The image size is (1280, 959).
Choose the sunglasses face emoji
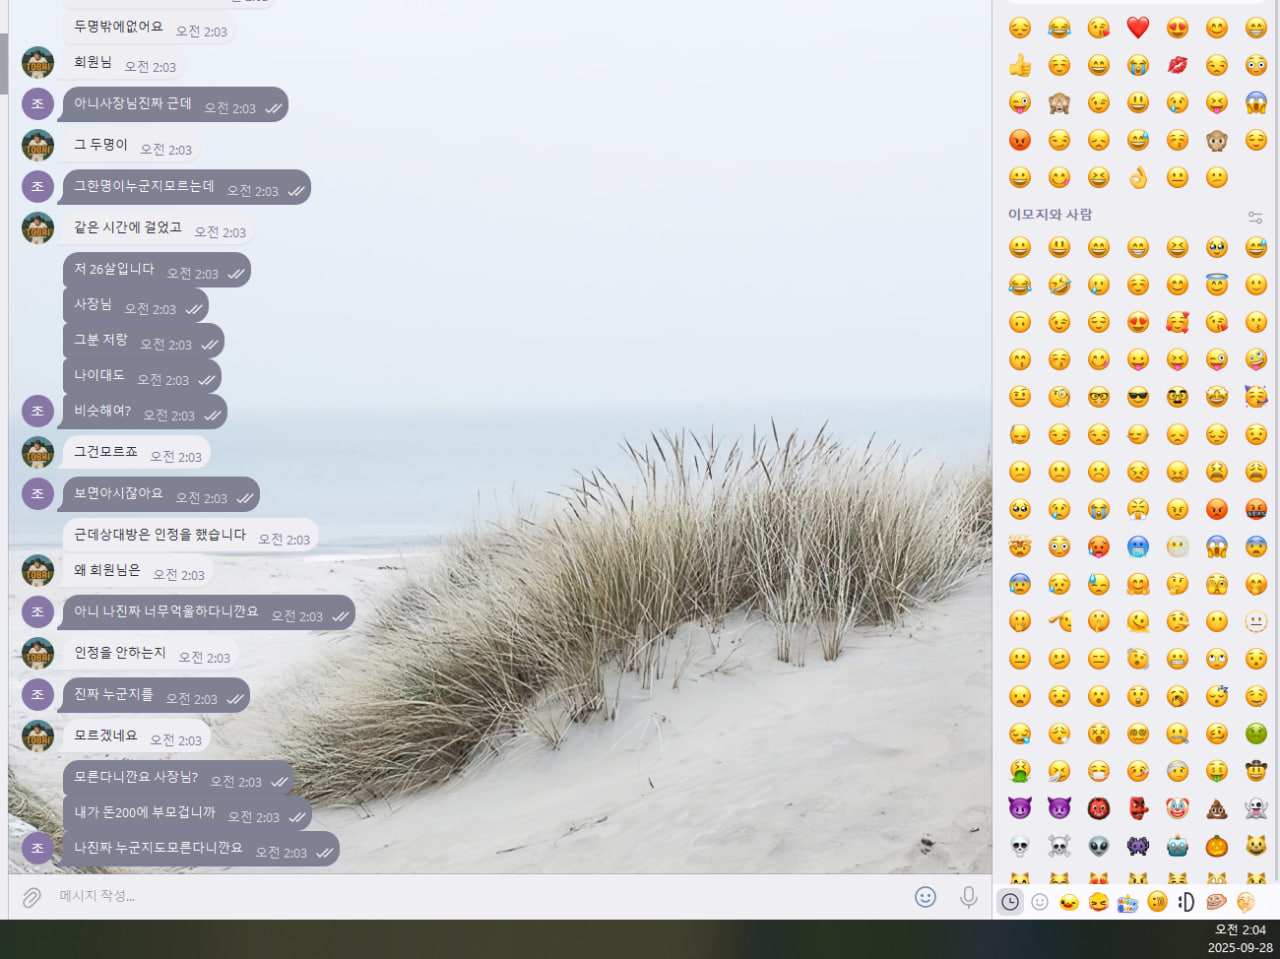click(1138, 397)
